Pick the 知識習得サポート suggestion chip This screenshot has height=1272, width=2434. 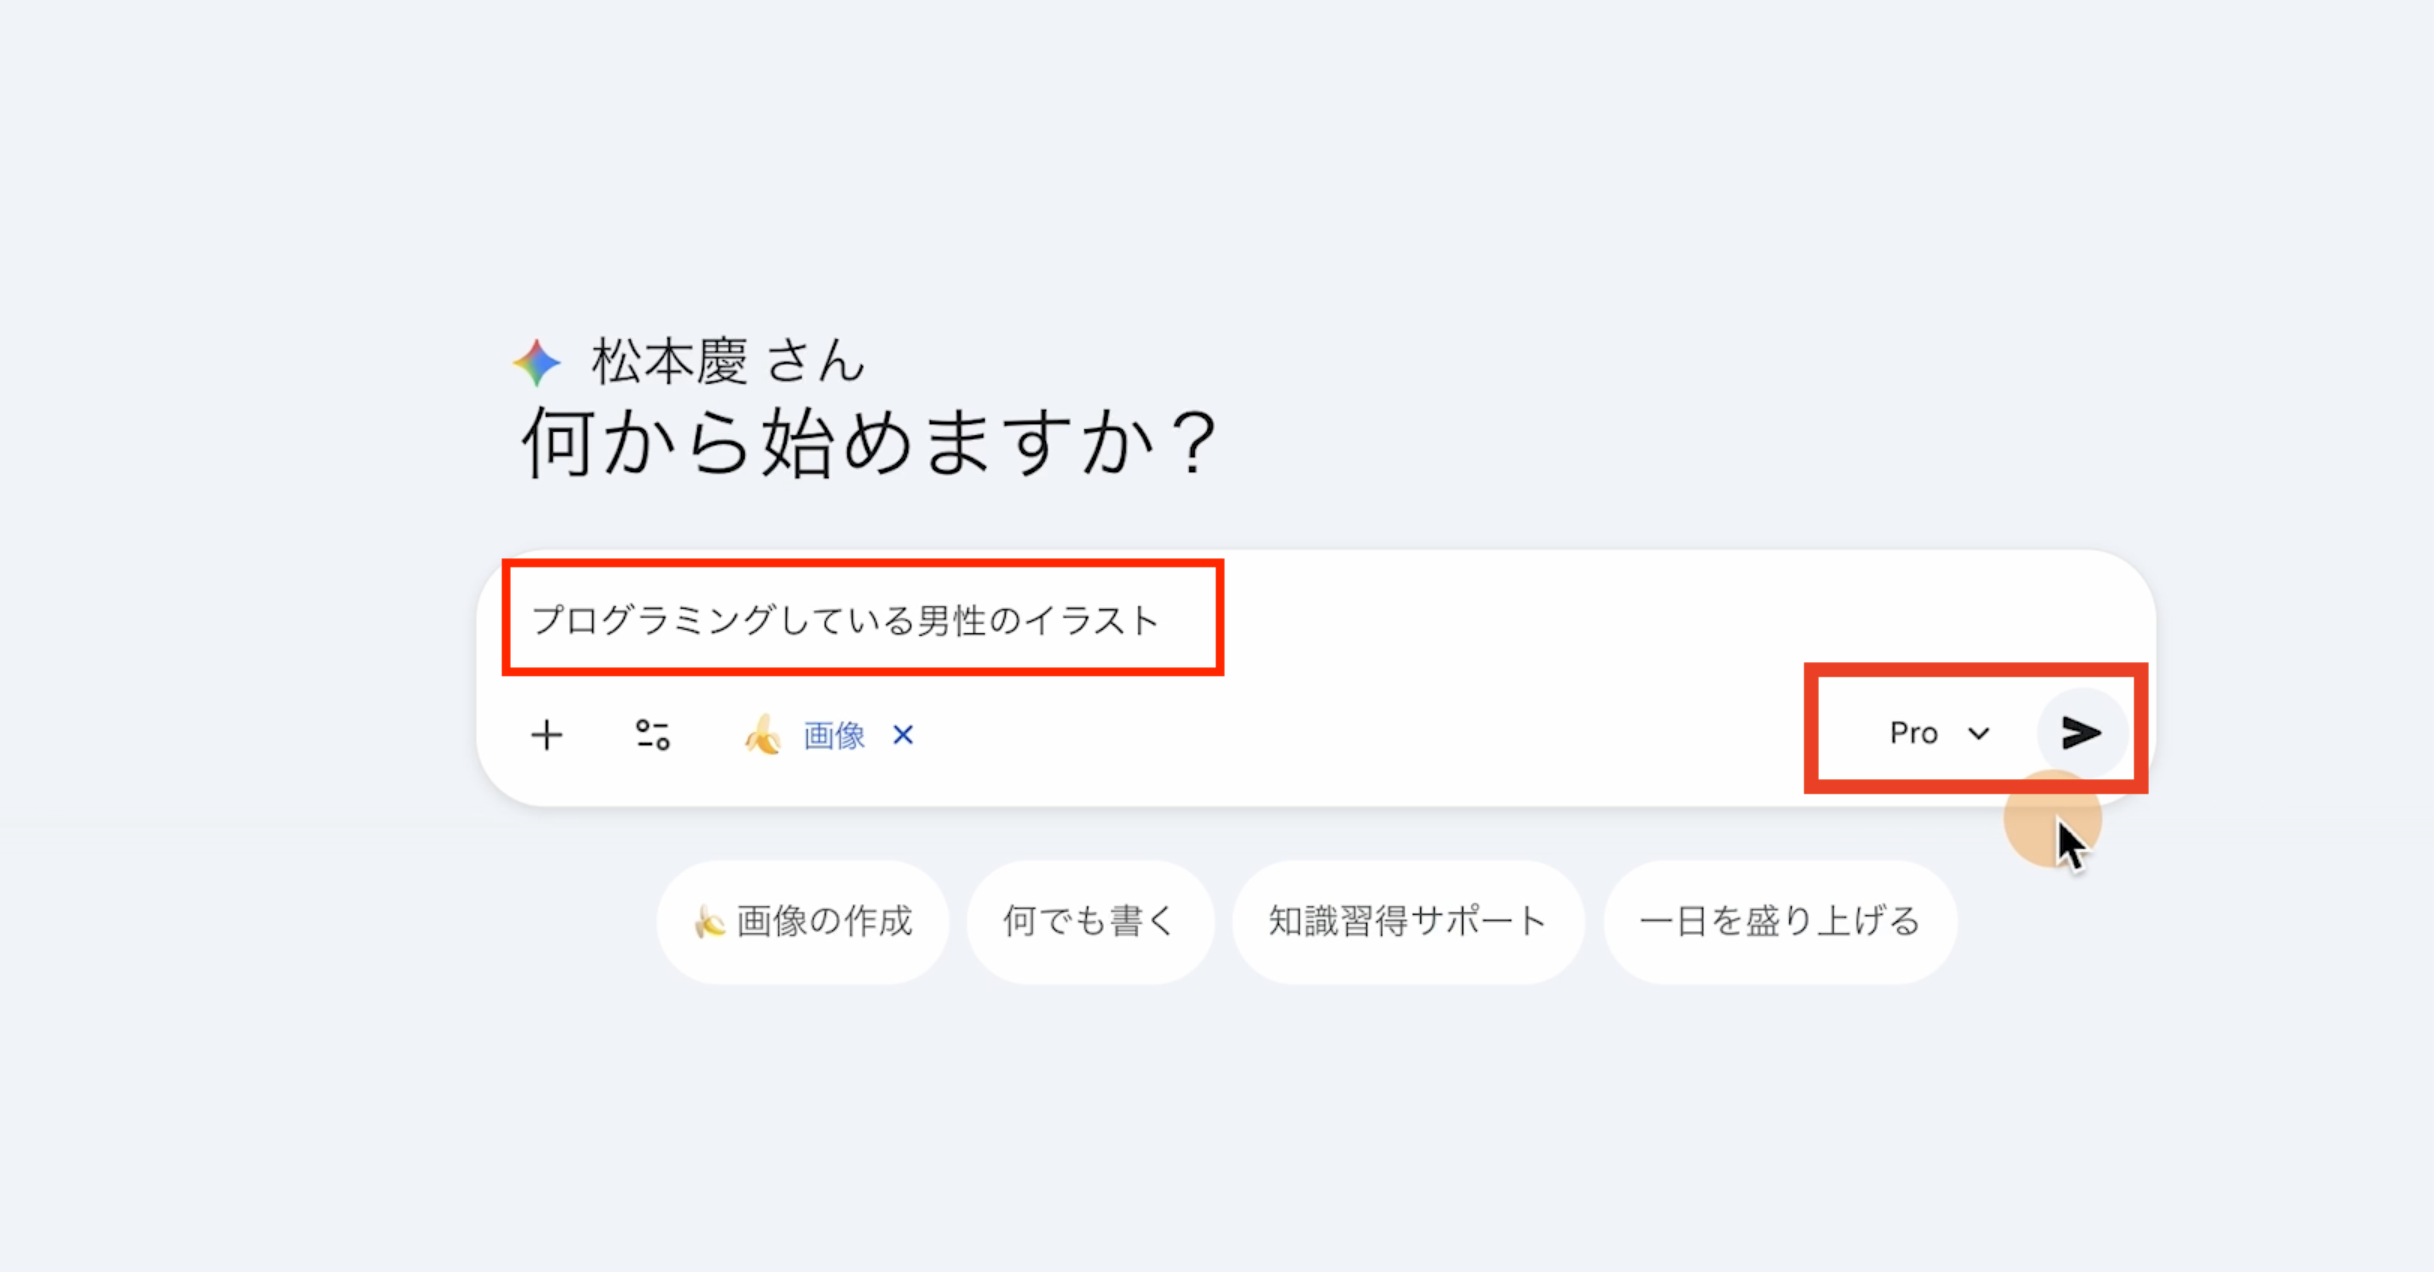click(x=1407, y=922)
